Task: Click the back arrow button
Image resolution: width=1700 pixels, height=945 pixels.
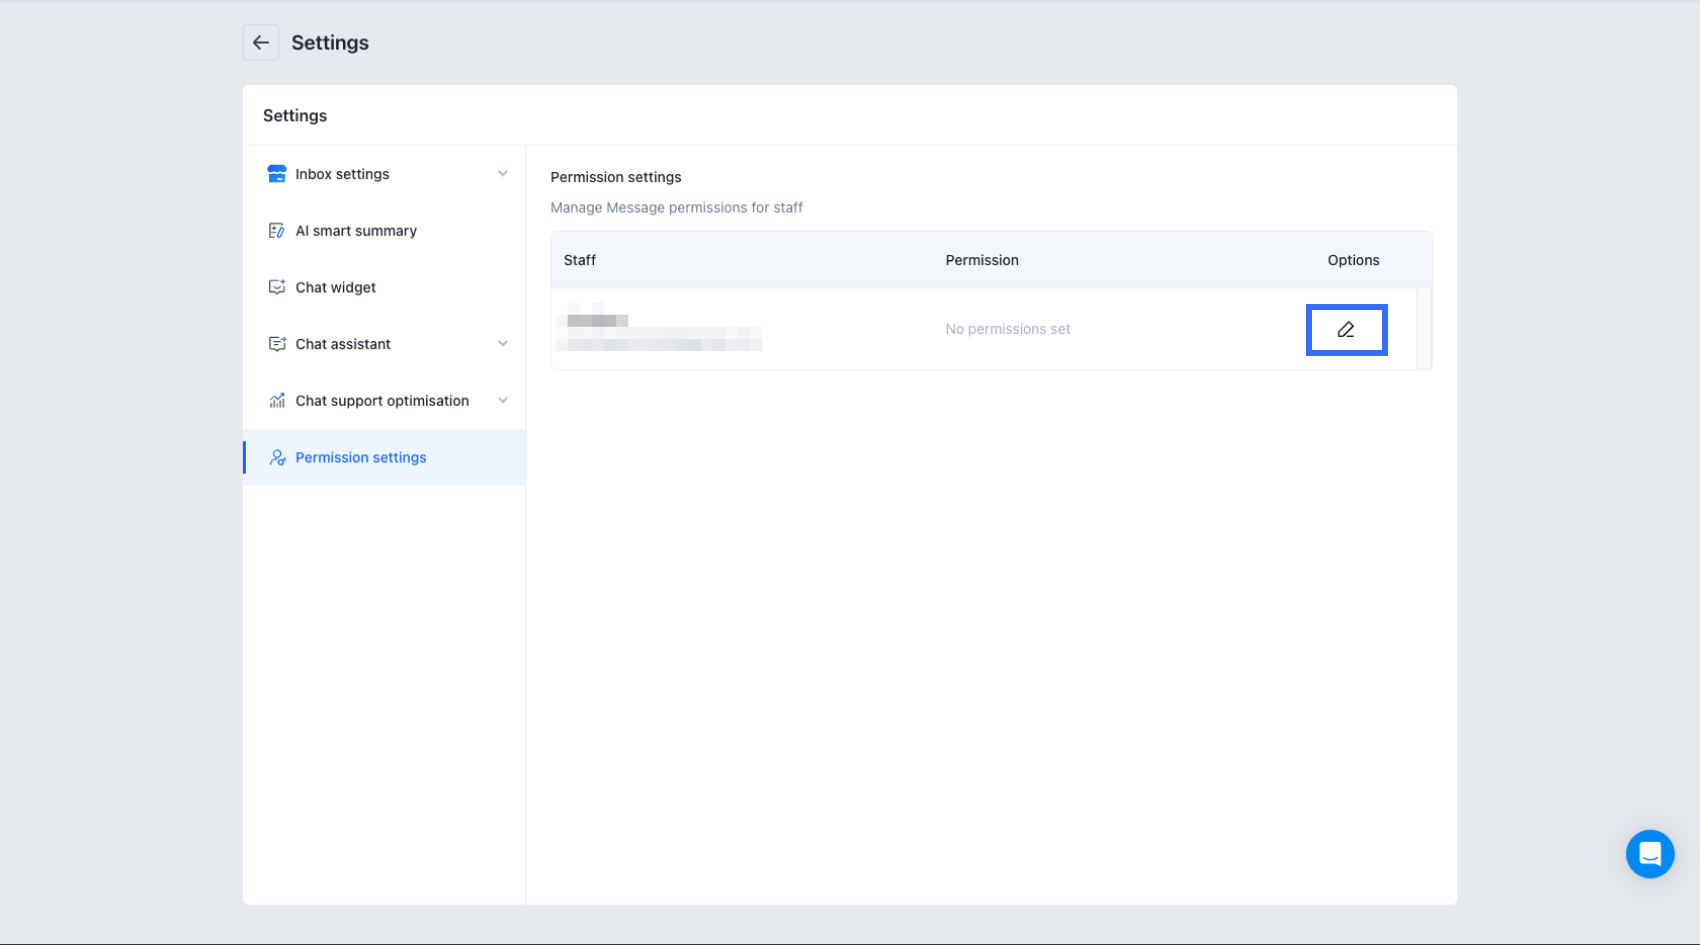Action: click(x=261, y=43)
